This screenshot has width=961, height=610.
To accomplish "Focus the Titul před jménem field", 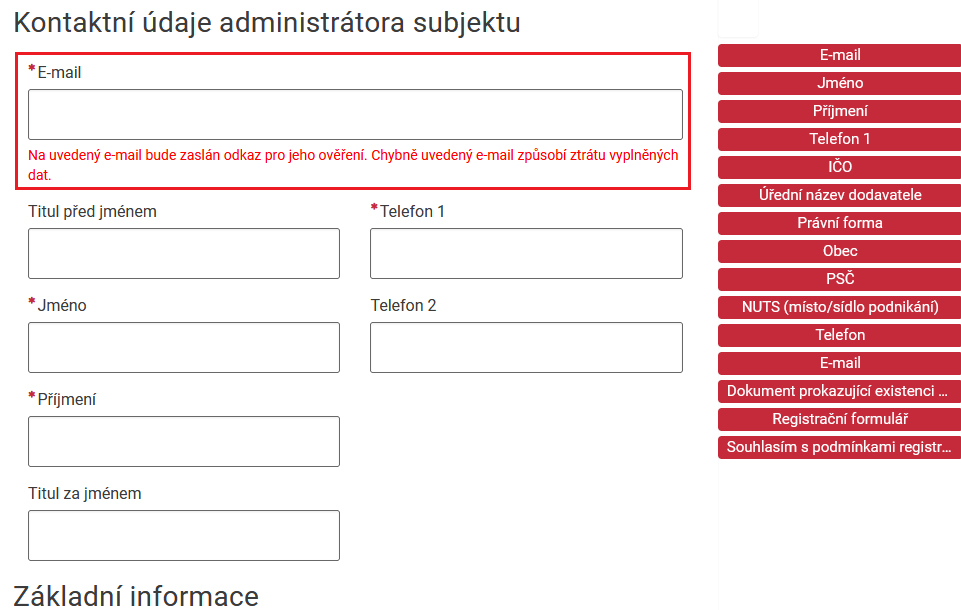I will [x=184, y=253].
